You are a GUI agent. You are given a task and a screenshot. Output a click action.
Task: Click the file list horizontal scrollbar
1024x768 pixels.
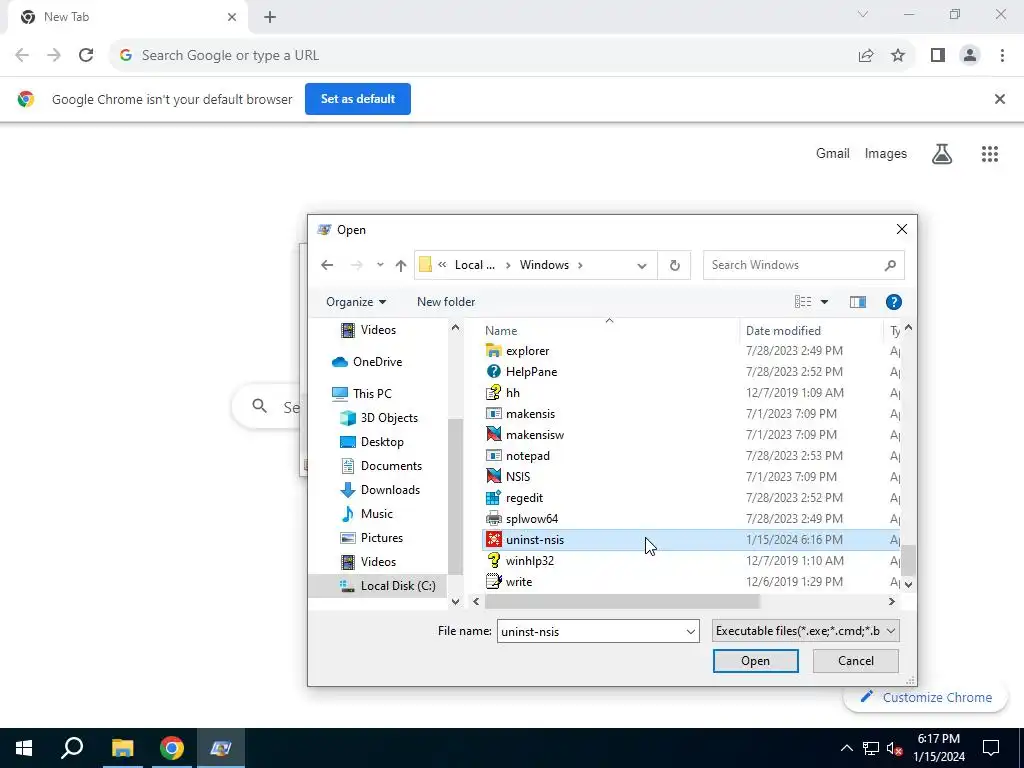[x=622, y=601]
